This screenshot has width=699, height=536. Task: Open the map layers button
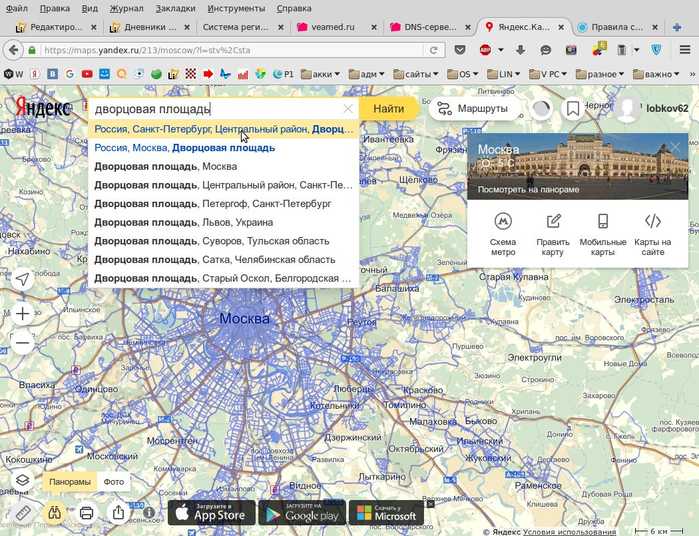22,481
